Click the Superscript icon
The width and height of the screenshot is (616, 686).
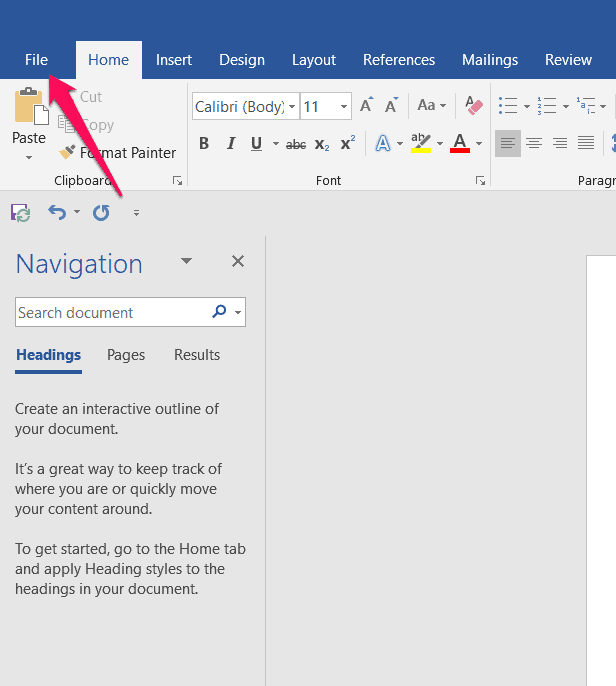click(347, 144)
